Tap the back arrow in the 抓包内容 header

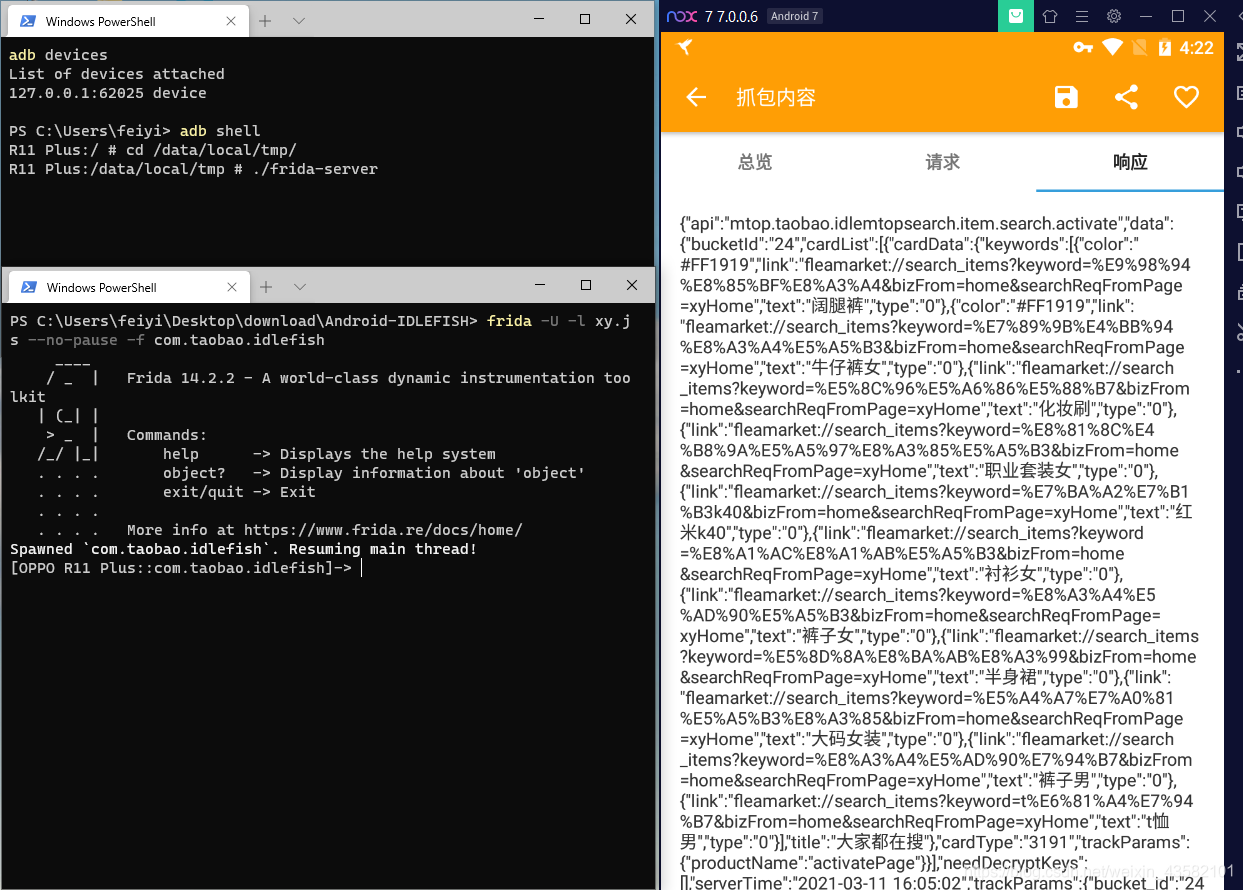click(696, 97)
